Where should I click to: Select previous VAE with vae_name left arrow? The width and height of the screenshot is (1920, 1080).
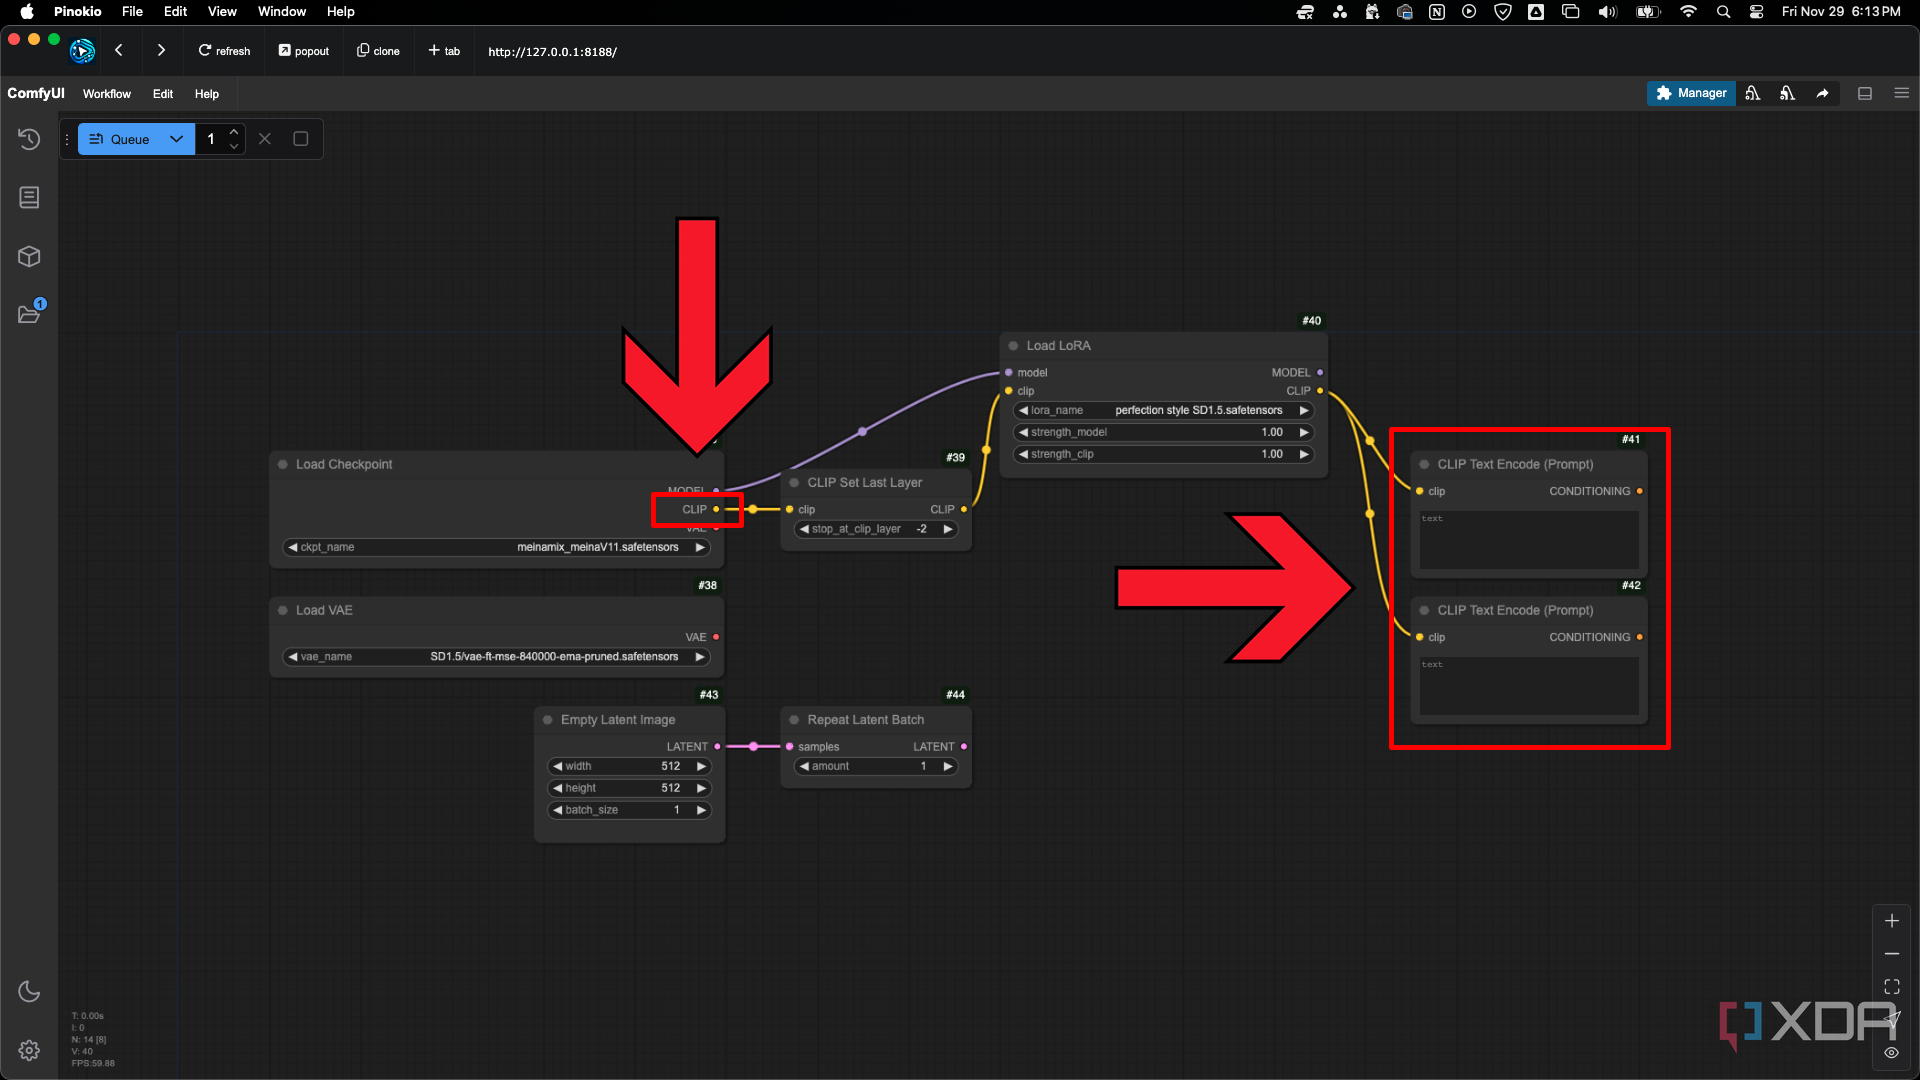293,658
